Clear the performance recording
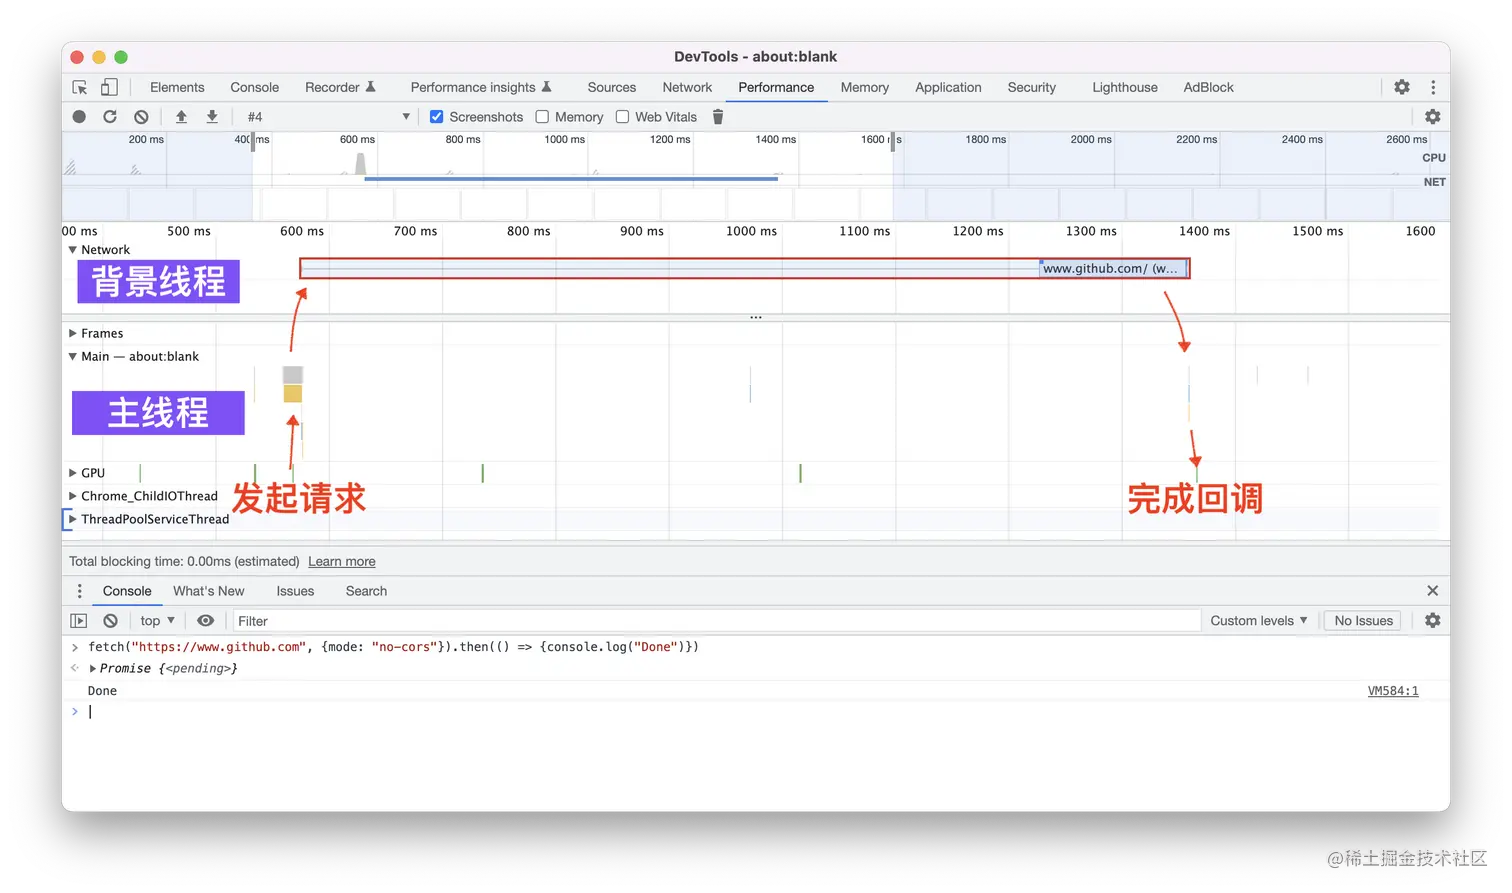Viewport: 1512px width, 893px height. 141,117
